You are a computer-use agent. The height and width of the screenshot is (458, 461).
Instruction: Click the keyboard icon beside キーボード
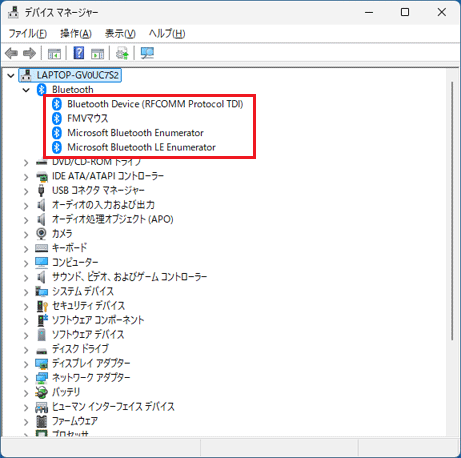pos(41,248)
